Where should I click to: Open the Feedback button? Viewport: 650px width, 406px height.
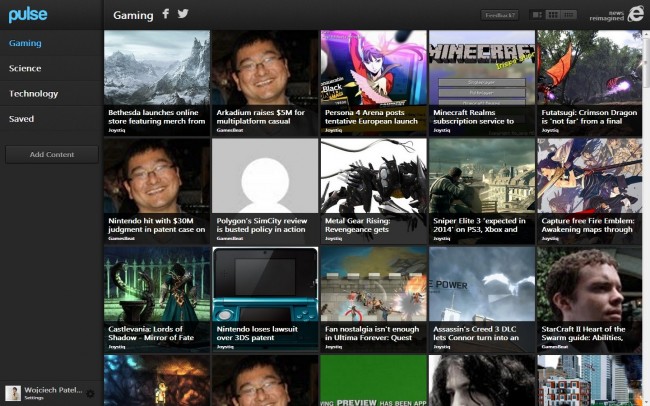pyautogui.click(x=500, y=15)
